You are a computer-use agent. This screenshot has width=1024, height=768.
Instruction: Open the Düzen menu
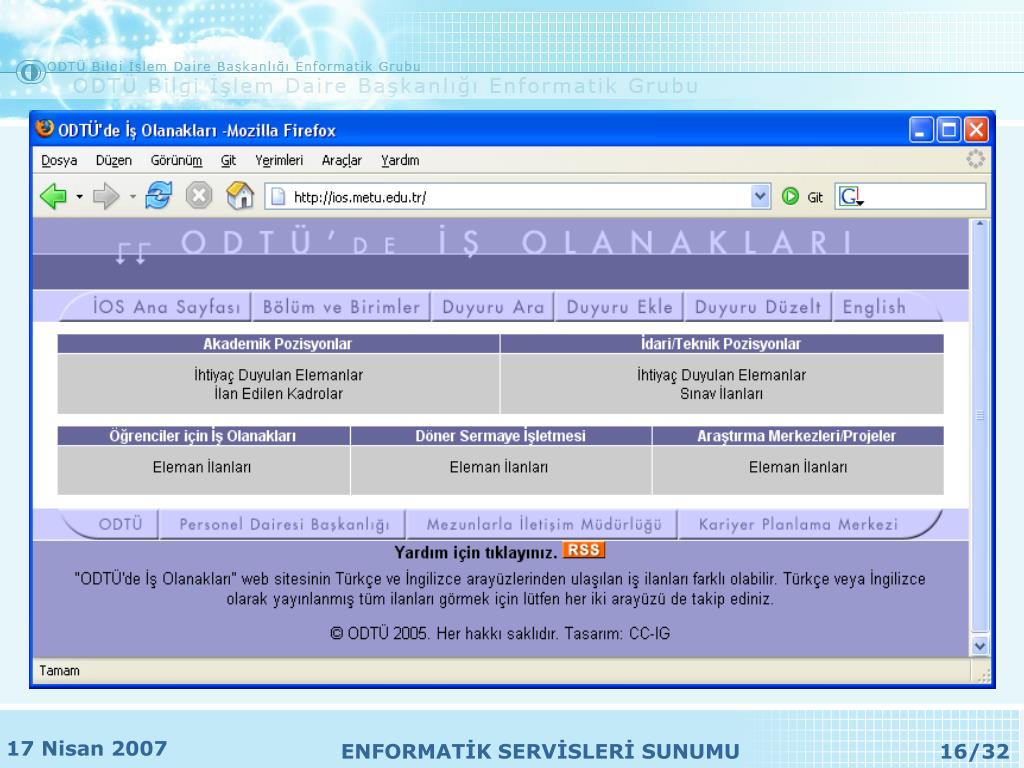114,161
